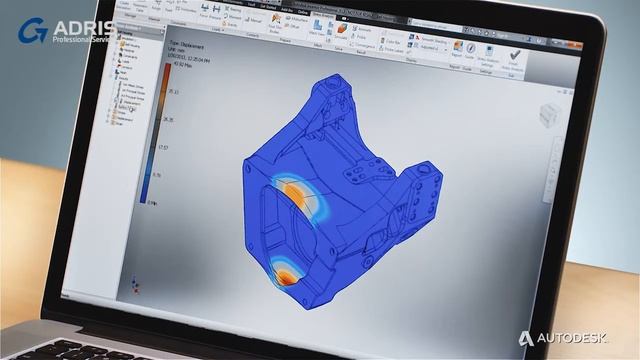This screenshot has width=640, height=360.
Task: Generate a Report from the ribbon
Action: click(457, 49)
